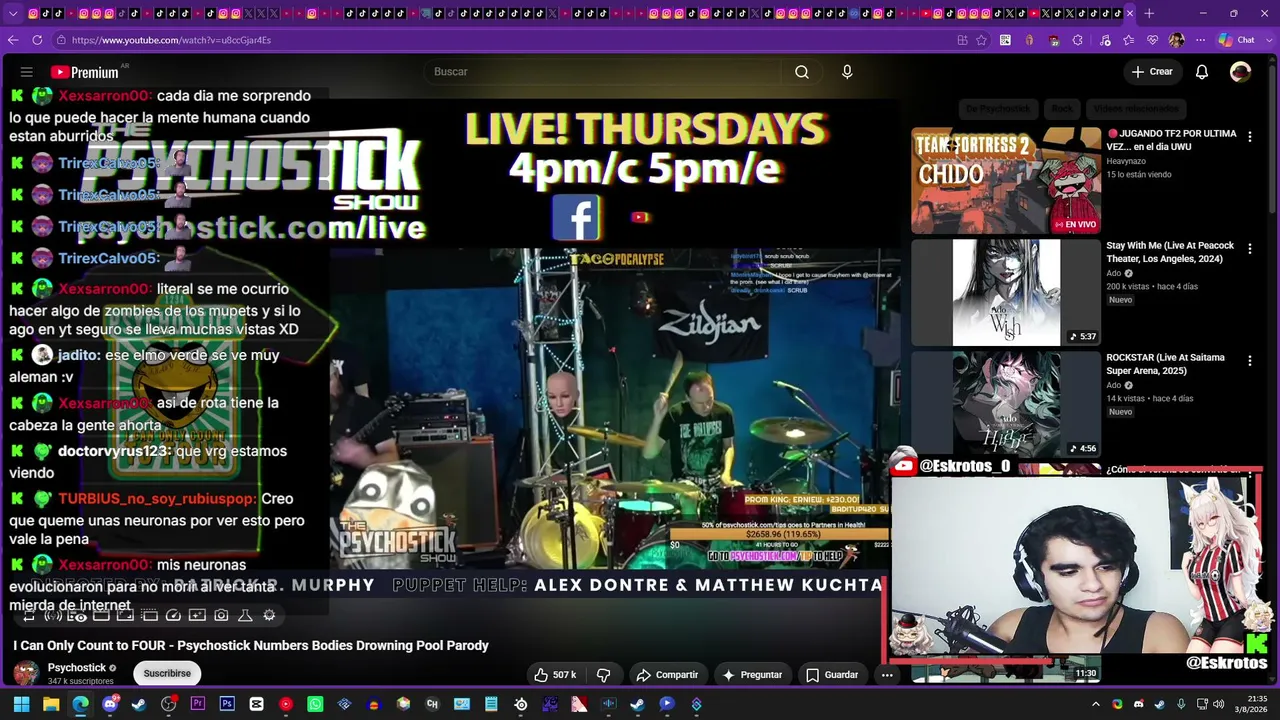
Task: Open the Copilot Chat button
Action: [1237, 40]
